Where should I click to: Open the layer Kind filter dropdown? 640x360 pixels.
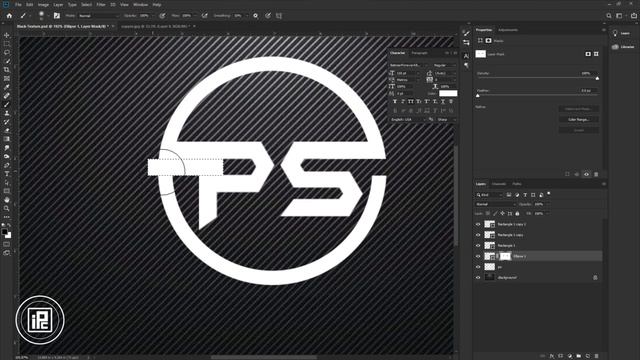[x=489, y=195]
